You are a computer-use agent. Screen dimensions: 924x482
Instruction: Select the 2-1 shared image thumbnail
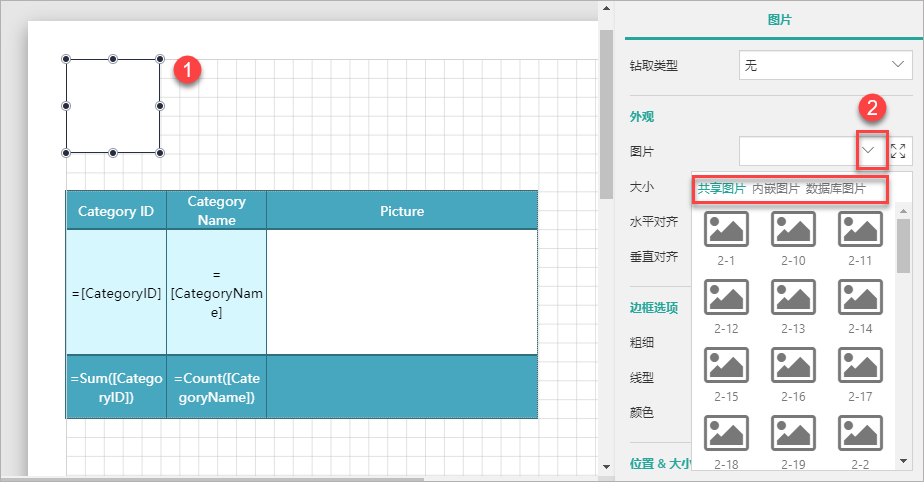(x=726, y=229)
